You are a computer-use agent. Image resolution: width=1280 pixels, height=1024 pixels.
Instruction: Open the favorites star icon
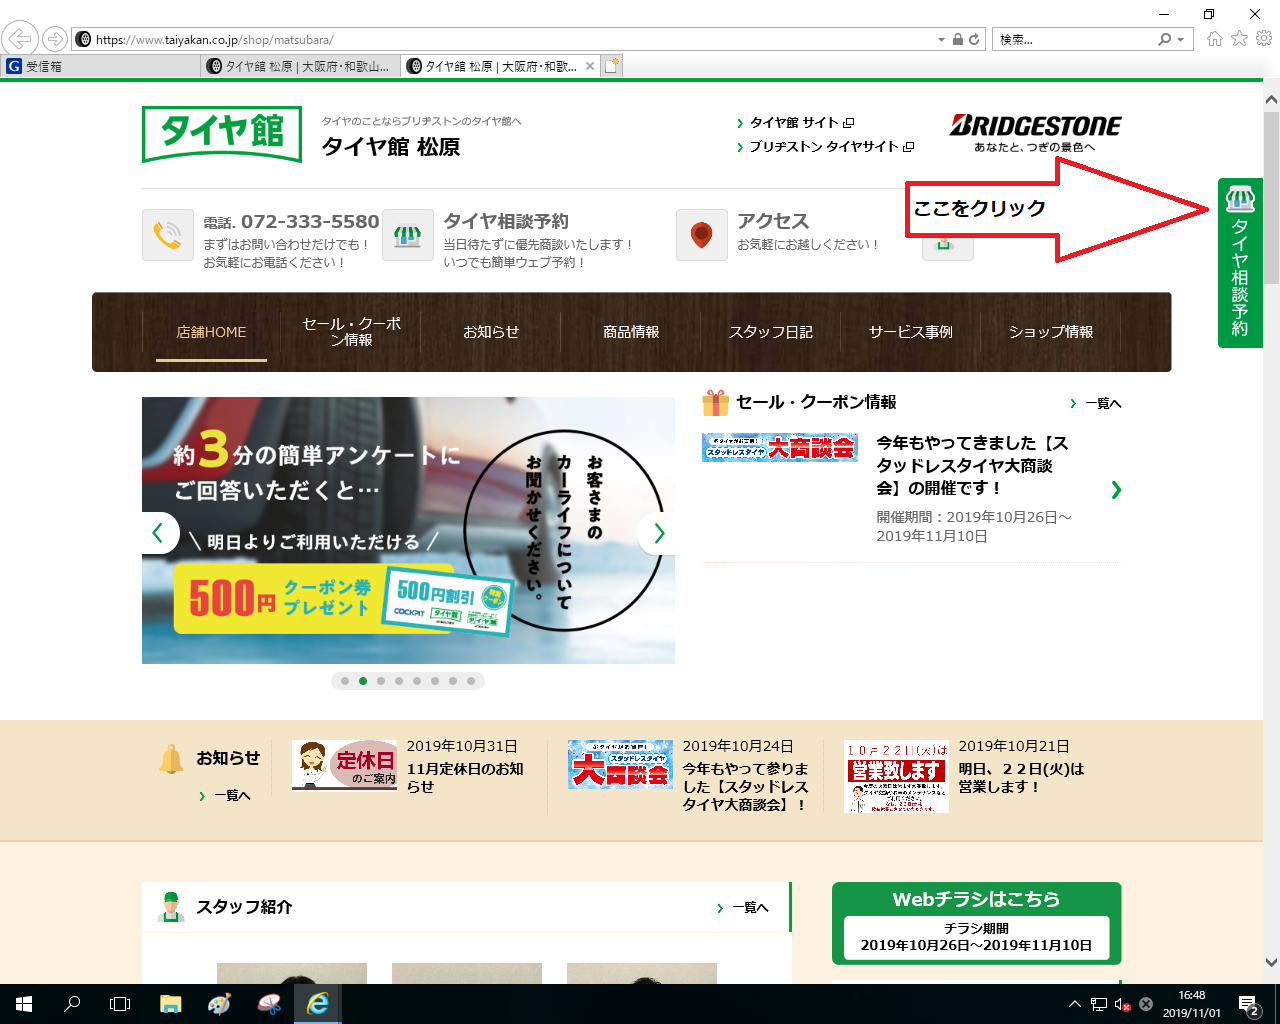click(x=1239, y=39)
